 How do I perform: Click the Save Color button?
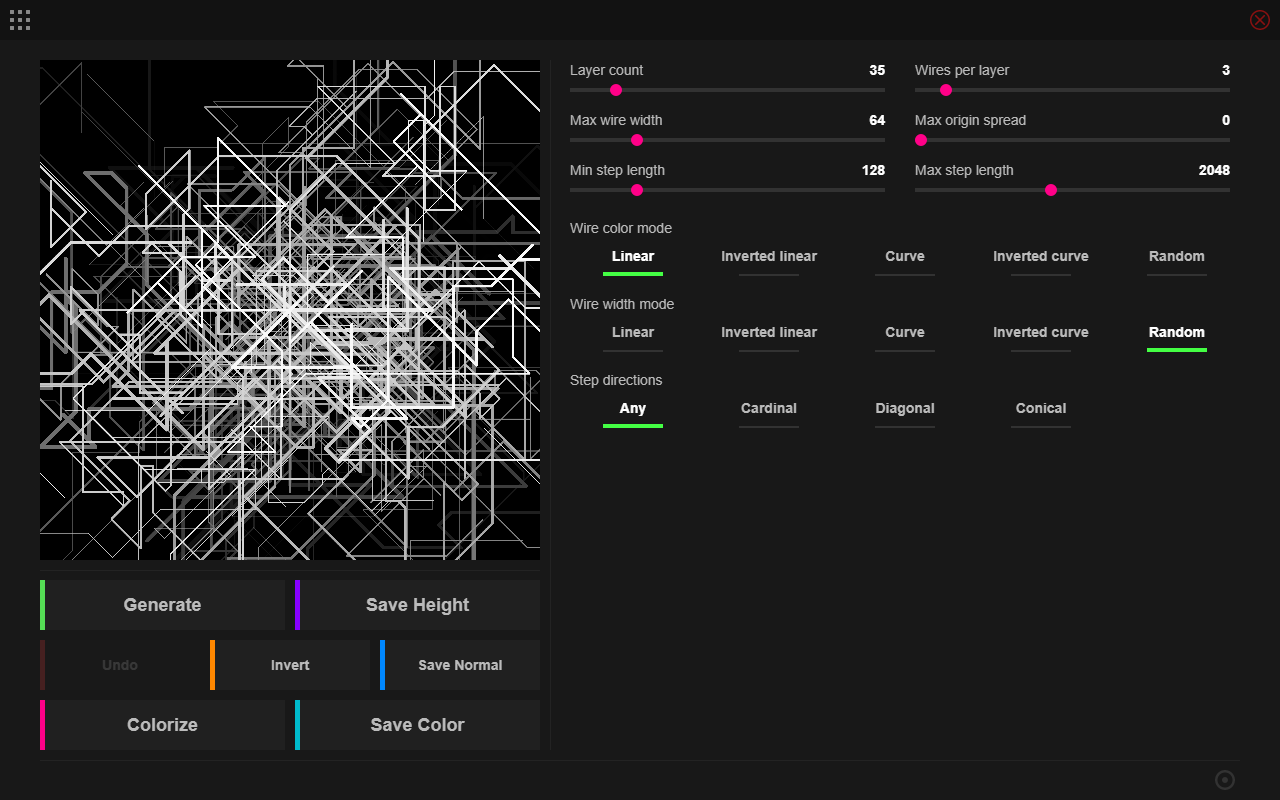417,725
